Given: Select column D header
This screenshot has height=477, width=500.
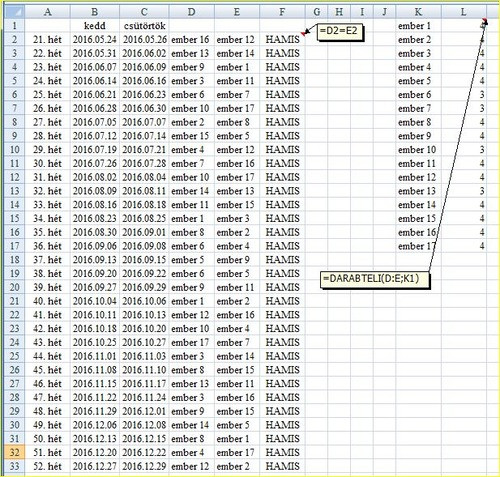Looking at the screenshot, I should [x=191, y=12].
